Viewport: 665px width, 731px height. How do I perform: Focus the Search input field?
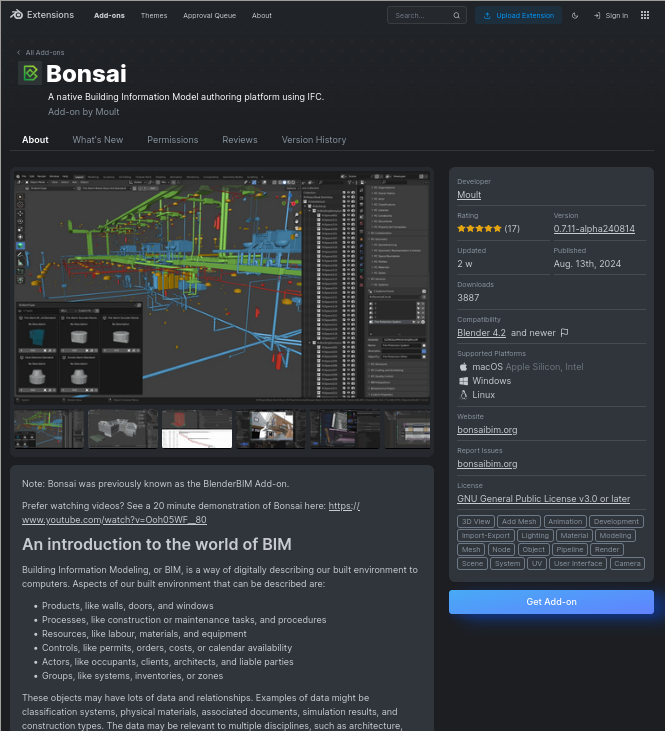click(427, 15)
